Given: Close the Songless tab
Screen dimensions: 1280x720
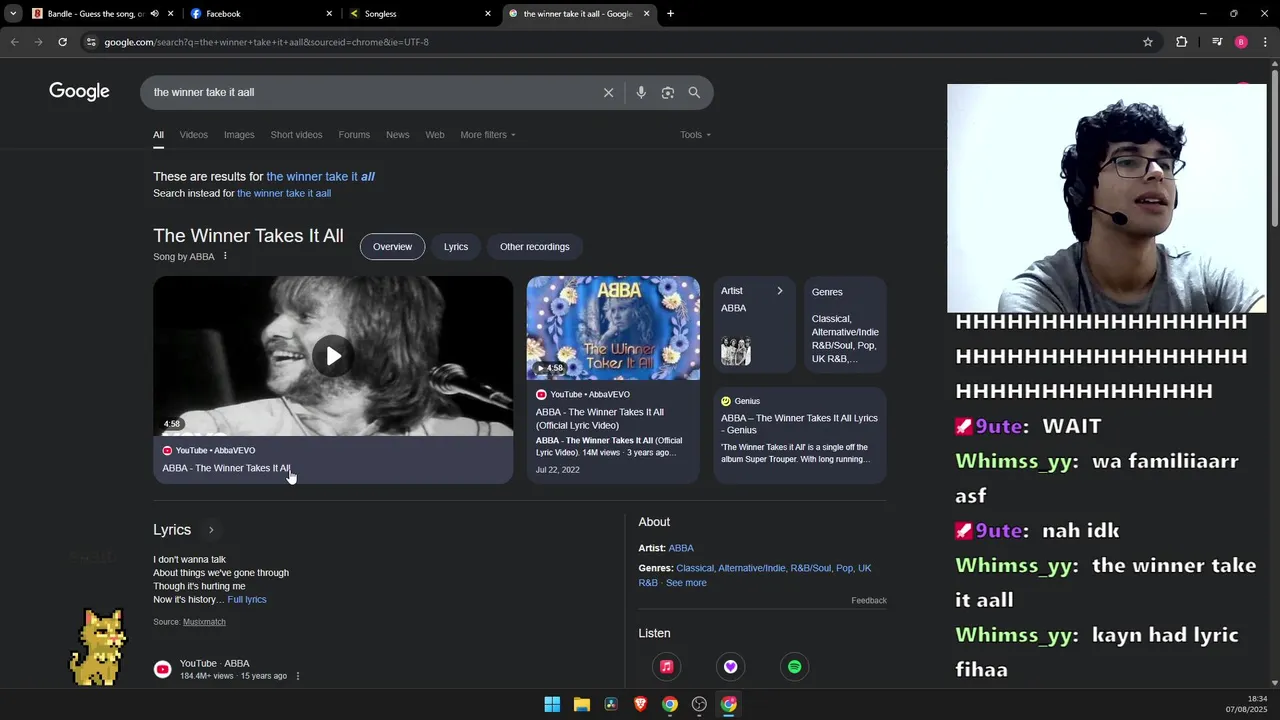Looking at the screenshot, I should pyautogui.click(x=488, y=14).
